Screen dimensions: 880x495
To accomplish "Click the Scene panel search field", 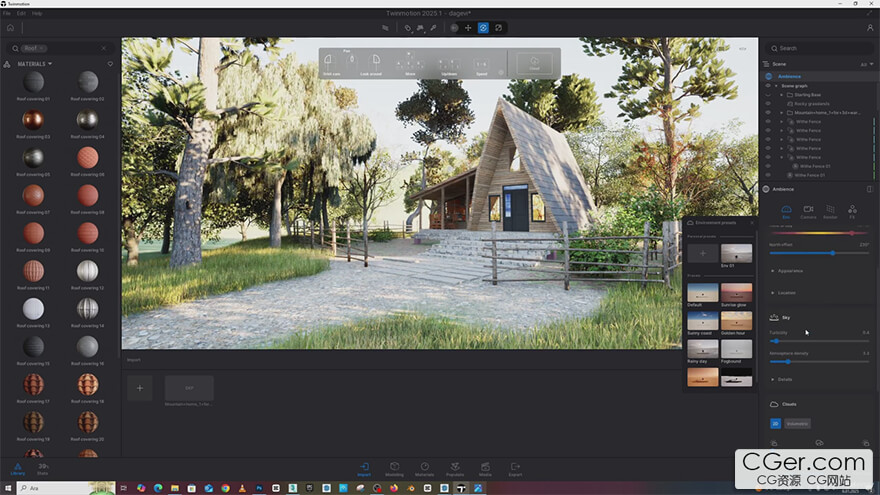I will (x=819, y=48).
